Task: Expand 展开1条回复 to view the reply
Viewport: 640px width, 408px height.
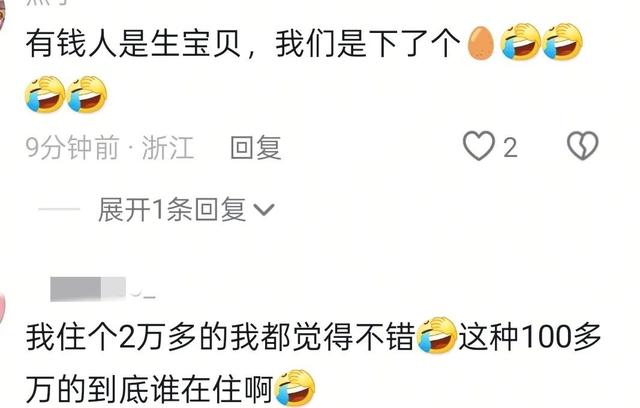Action: click(x=172, y=210)
